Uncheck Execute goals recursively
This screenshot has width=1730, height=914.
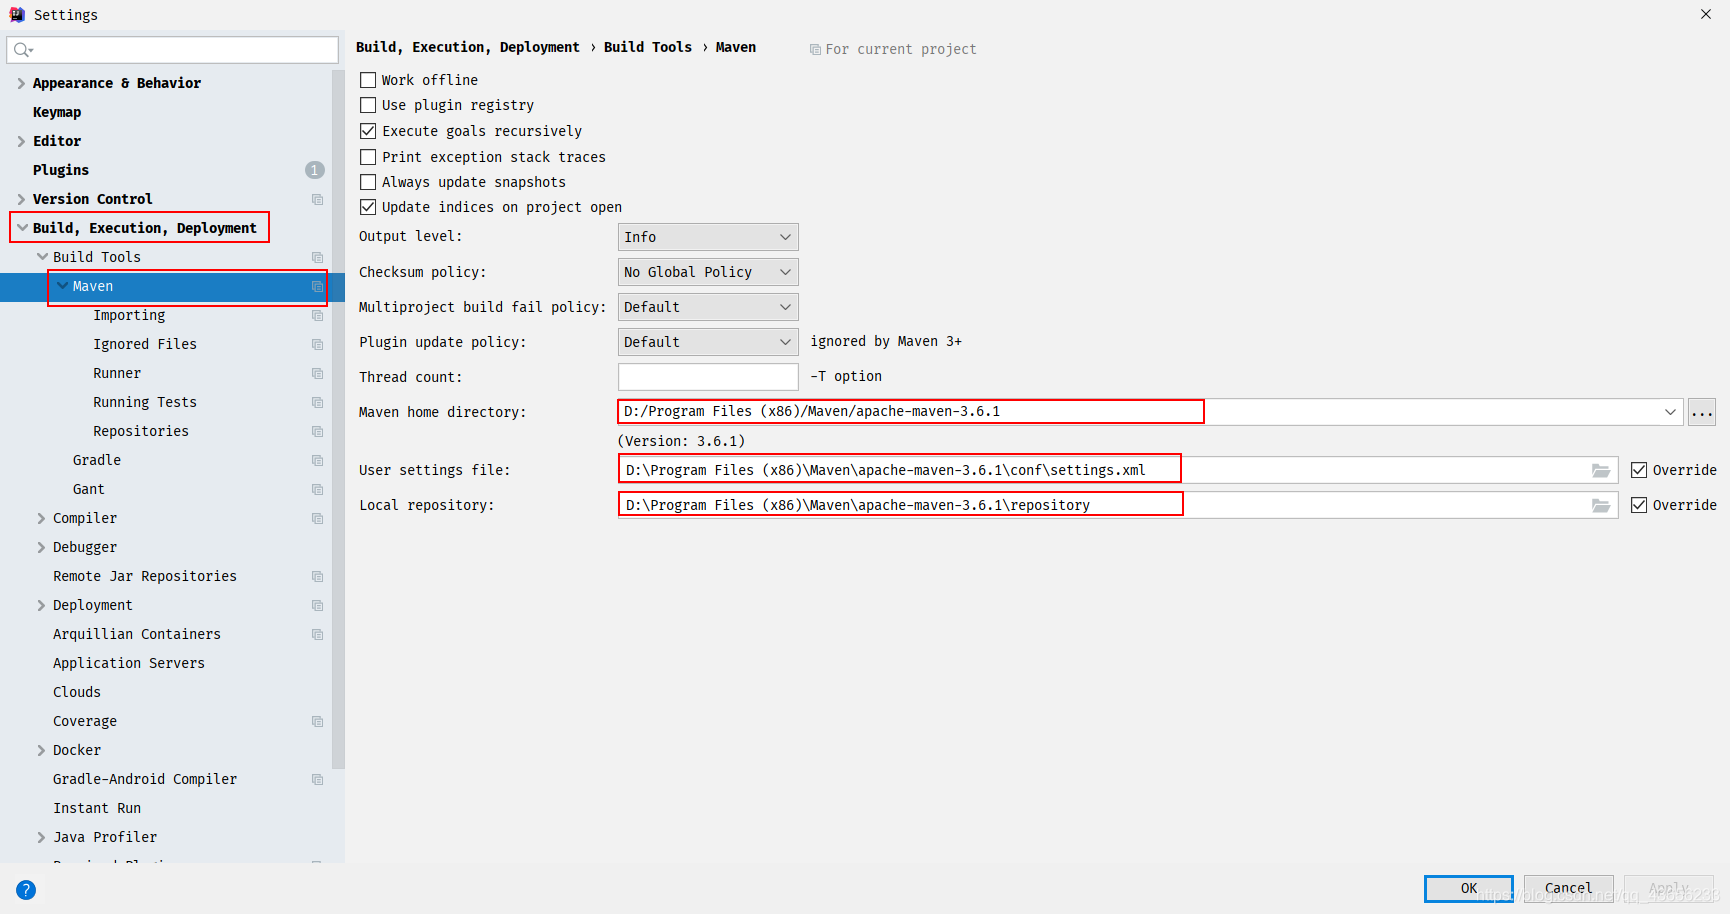pyautogui.click(x=368, y=131)
